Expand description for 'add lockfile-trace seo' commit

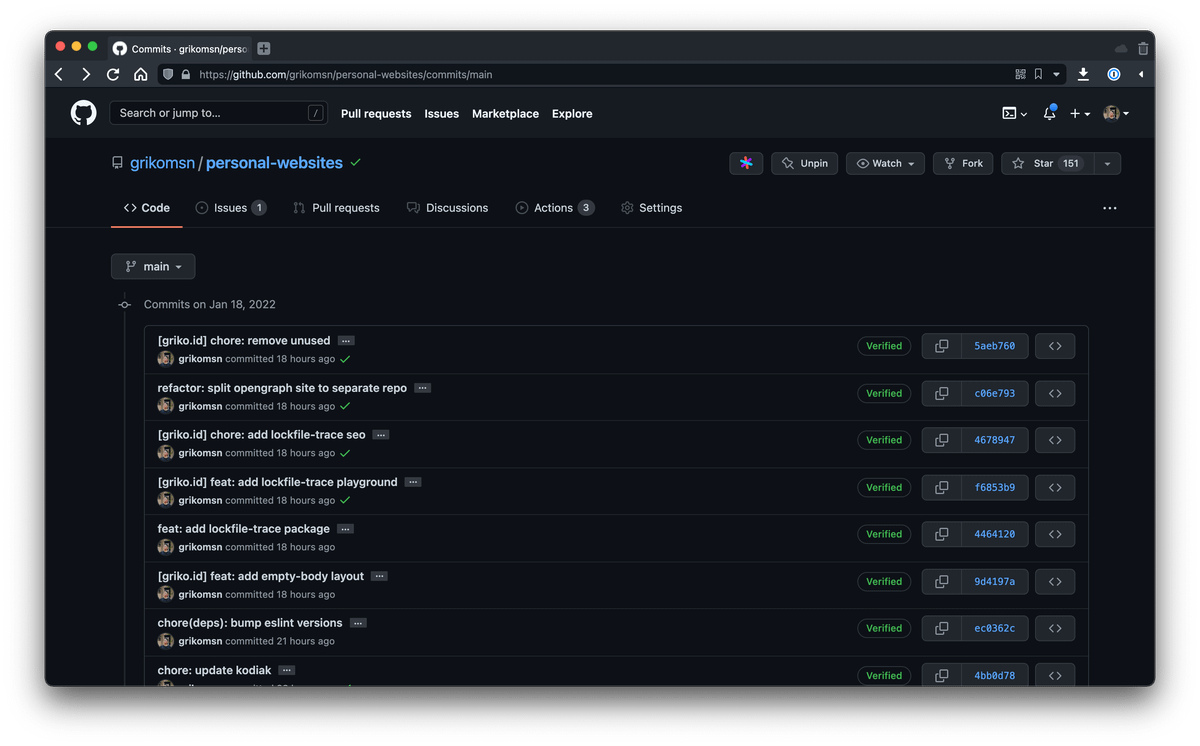click(x=381, y=435)
